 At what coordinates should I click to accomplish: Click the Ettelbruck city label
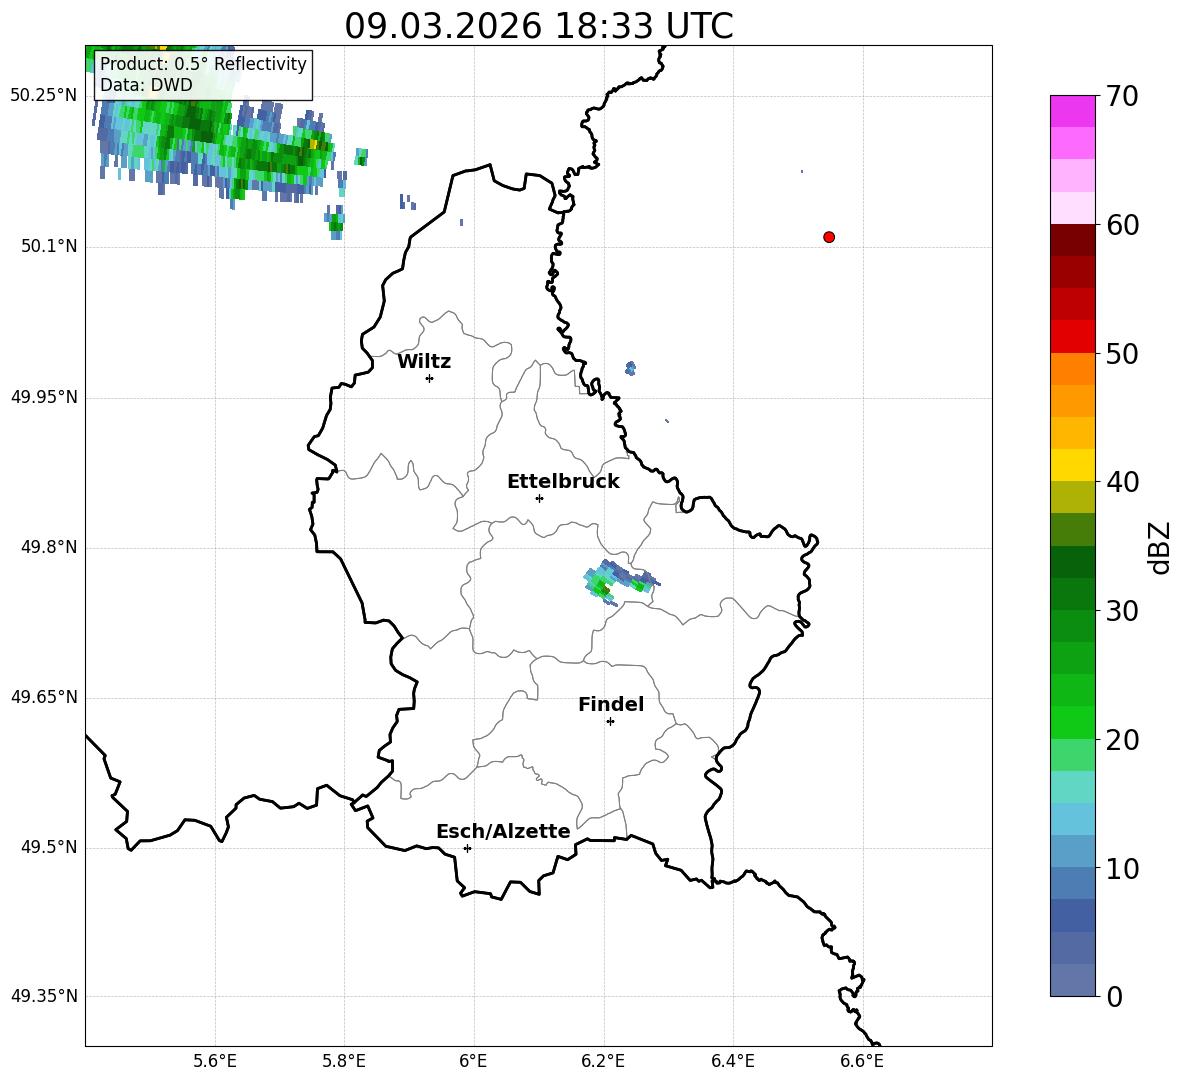point(563,482)
